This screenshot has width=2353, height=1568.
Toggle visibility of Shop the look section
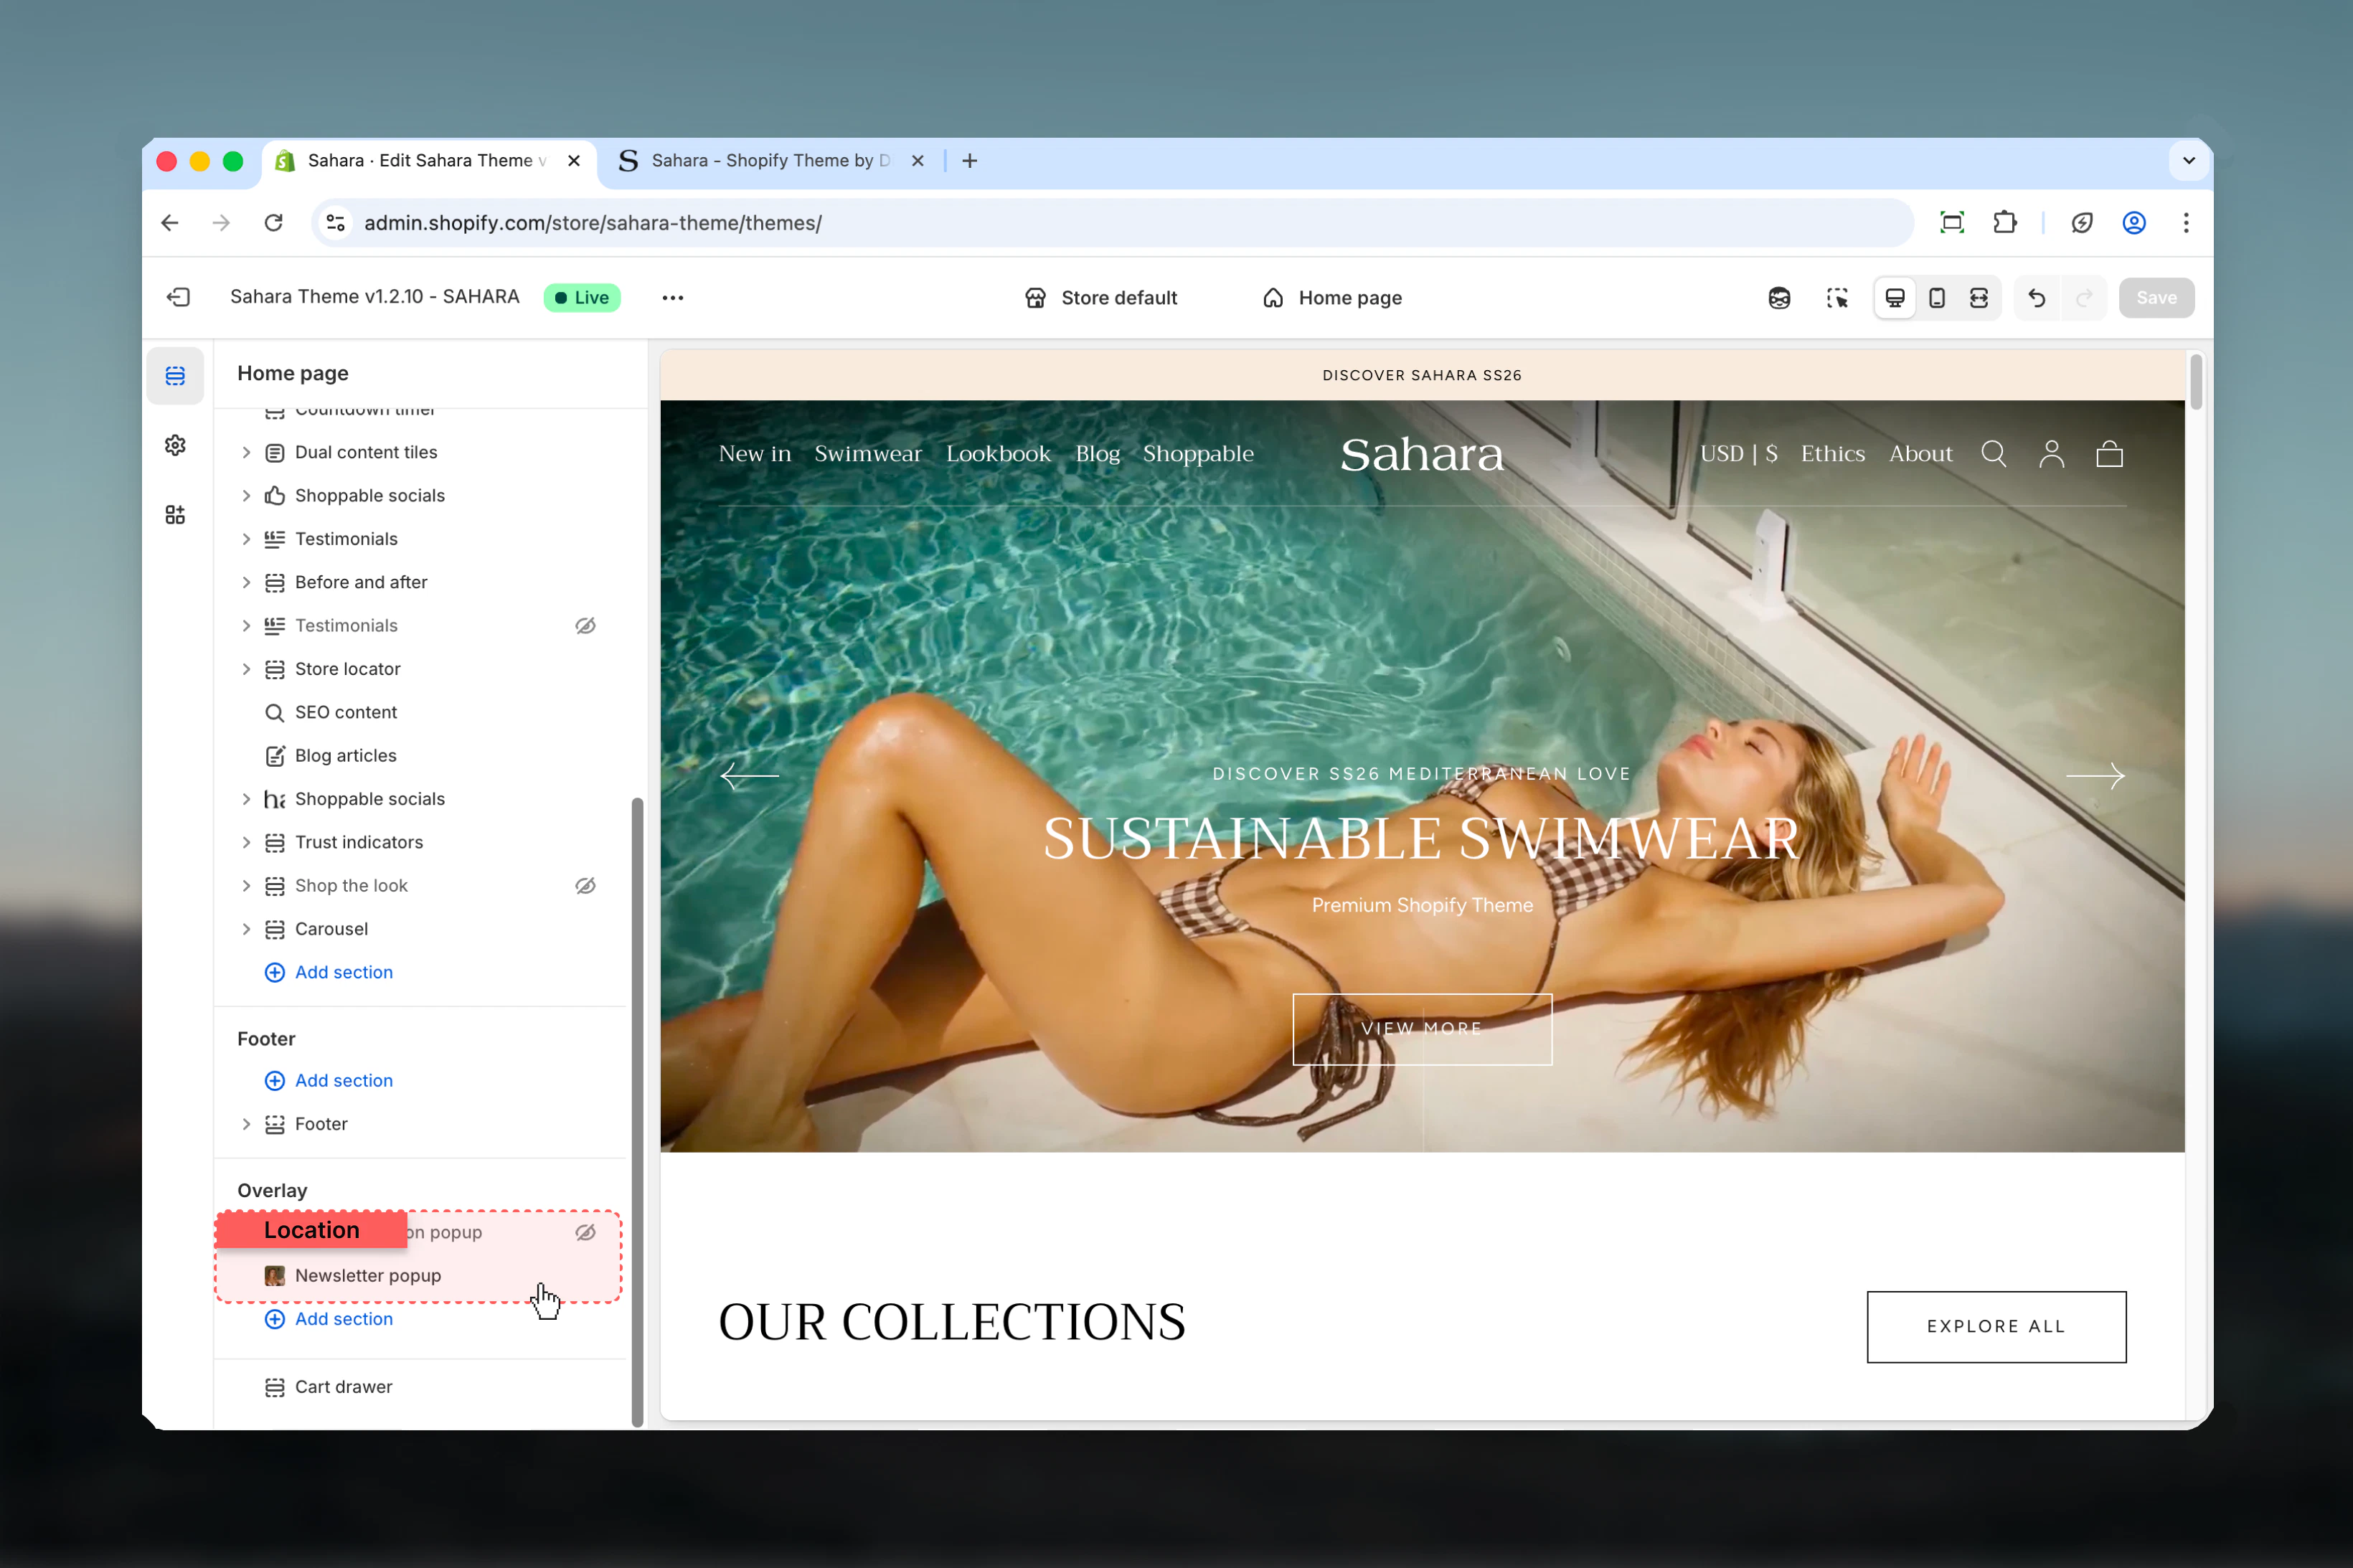pyautogui.click(x=585, y=886)
